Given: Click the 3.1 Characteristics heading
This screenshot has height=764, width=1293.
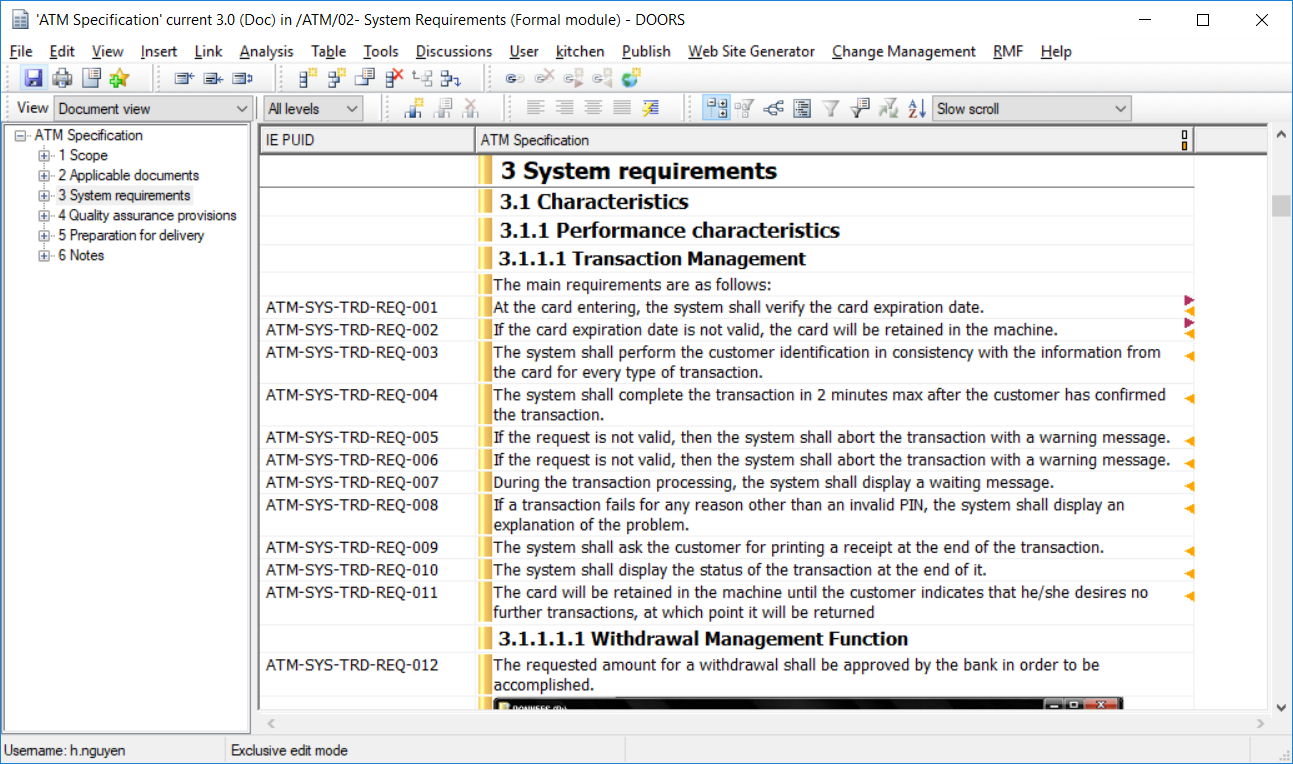Looking at the screenshot, I should coord(594,201).
